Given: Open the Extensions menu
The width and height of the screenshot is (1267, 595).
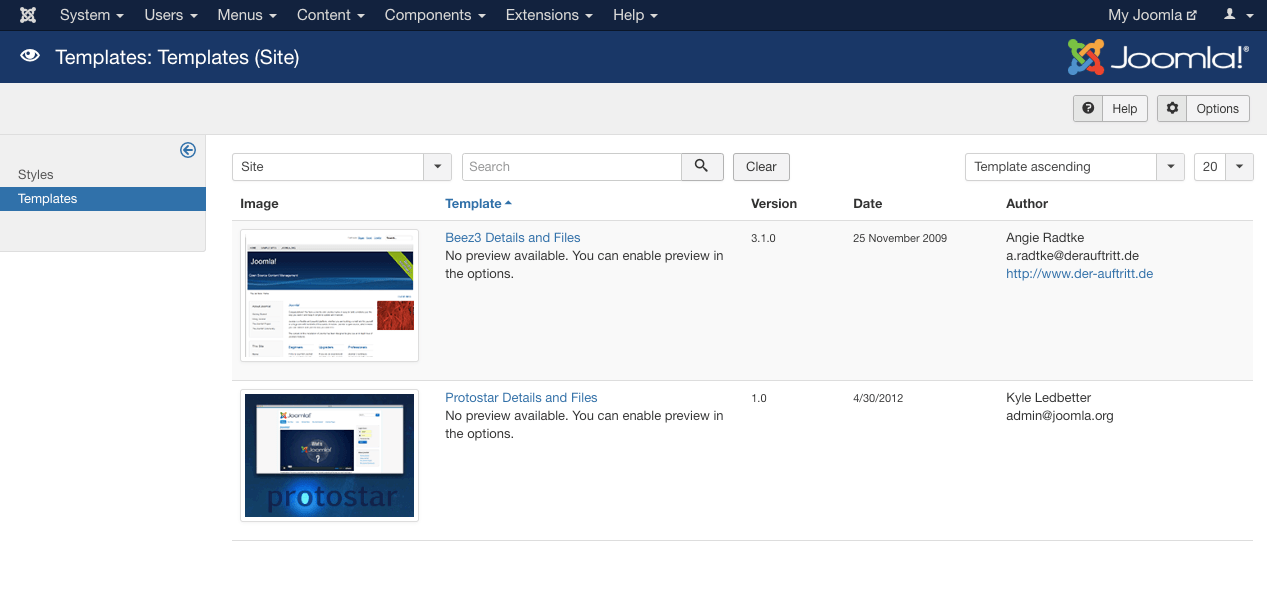Looking at the screenshot, I should [x=549, y=15].
